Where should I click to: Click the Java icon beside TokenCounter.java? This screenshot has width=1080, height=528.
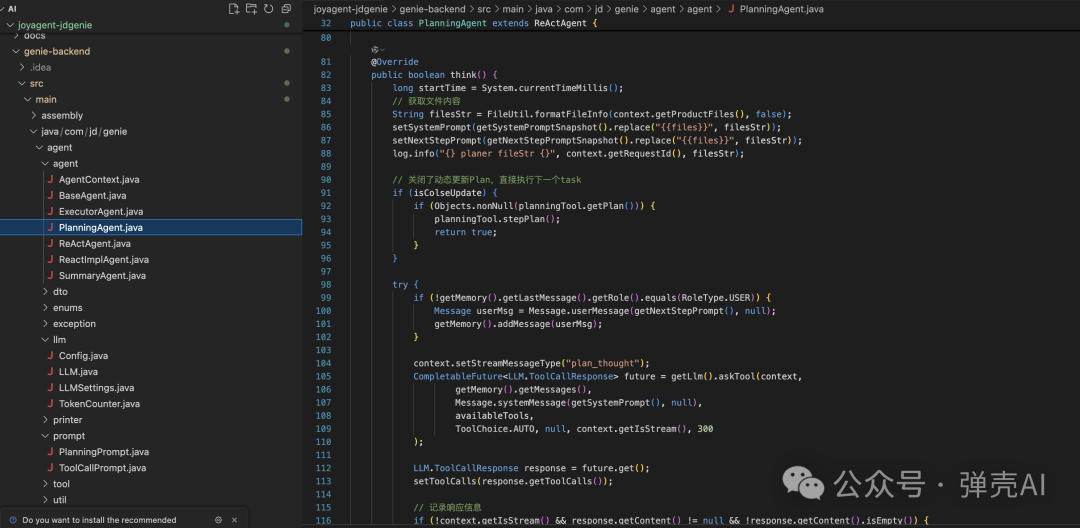tap(50, 403)
